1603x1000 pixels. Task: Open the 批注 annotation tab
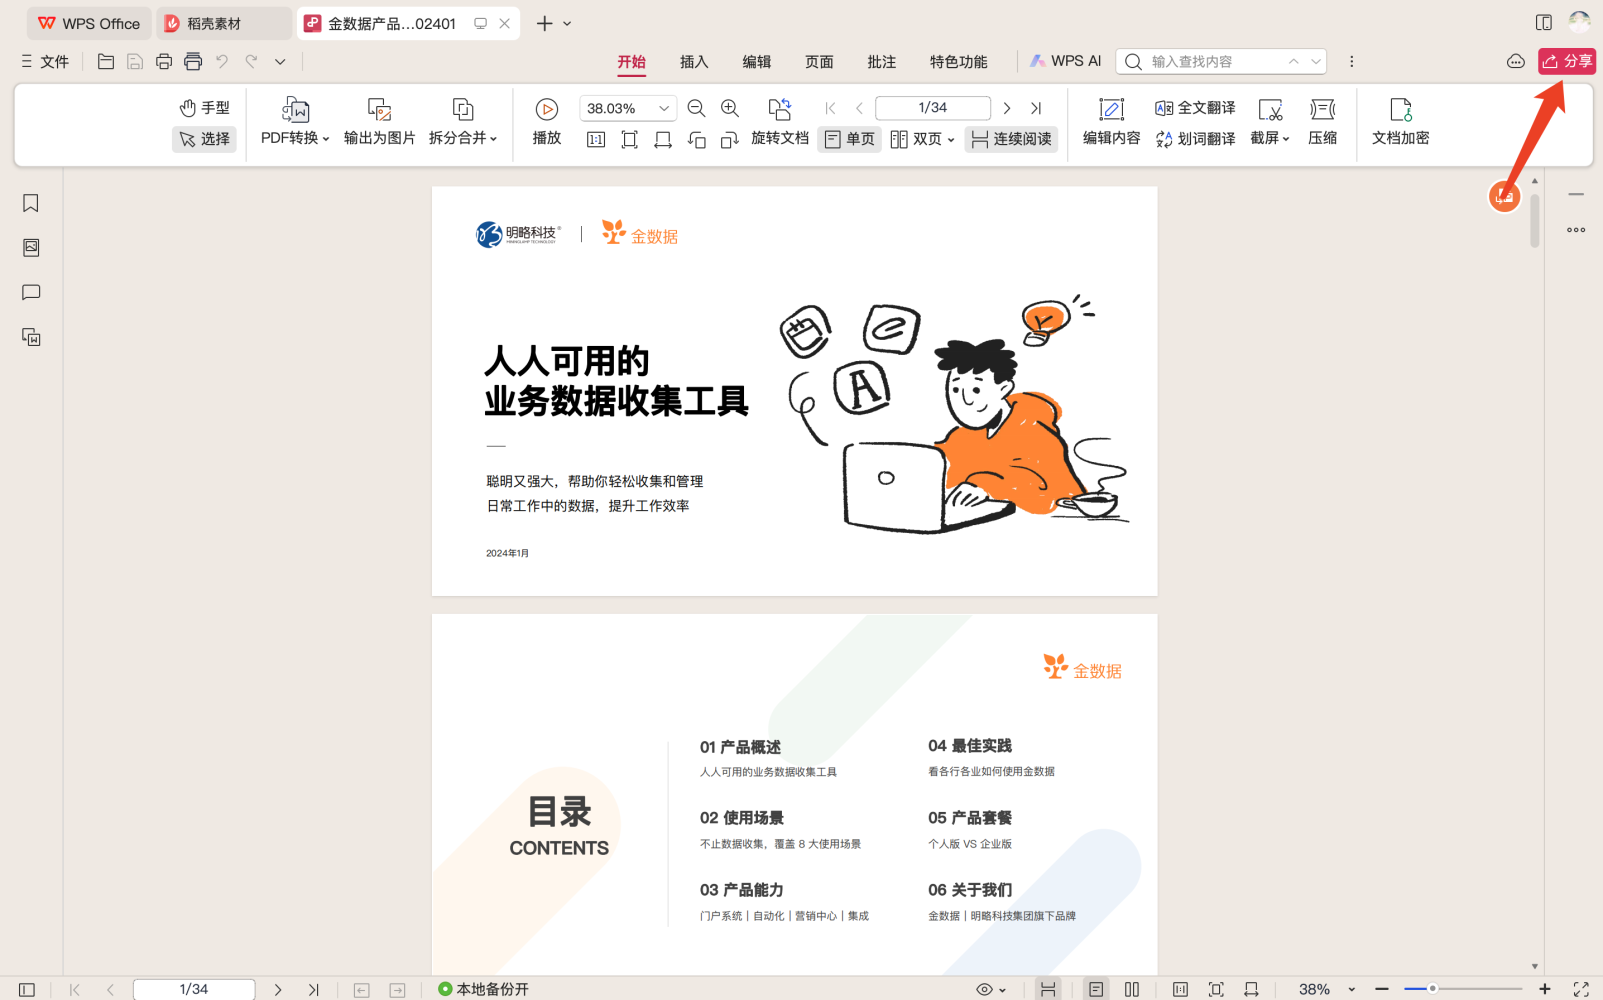(881, 62)
